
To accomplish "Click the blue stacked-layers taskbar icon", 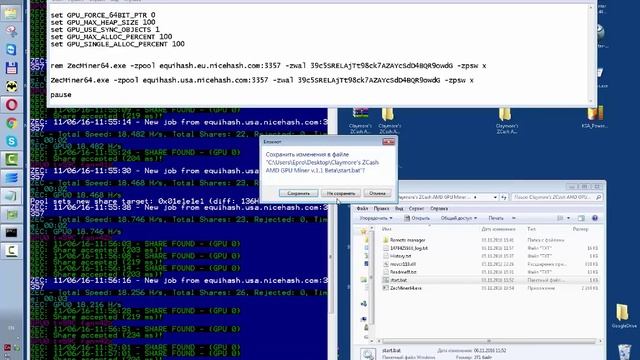I will 11,178.
